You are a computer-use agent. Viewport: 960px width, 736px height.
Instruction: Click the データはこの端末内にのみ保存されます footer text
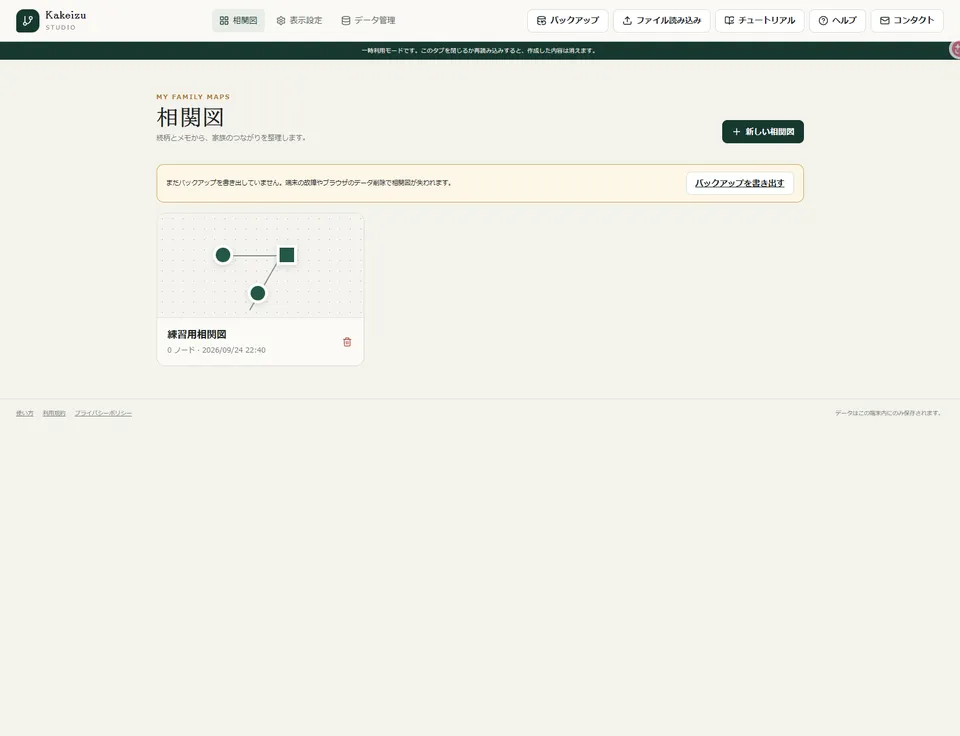coord(888,413)
